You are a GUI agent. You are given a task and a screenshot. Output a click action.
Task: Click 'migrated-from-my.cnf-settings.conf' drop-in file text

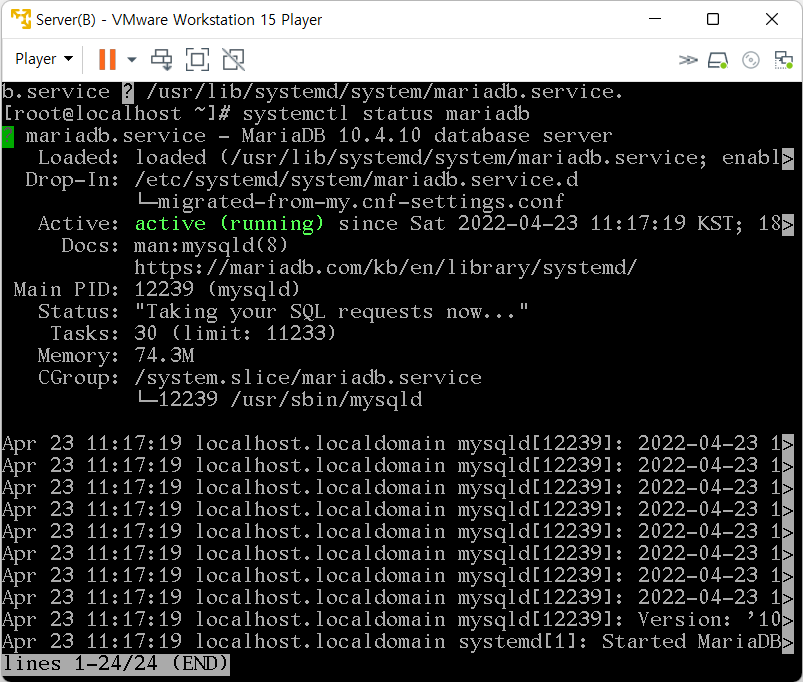[x=361, y=201]
